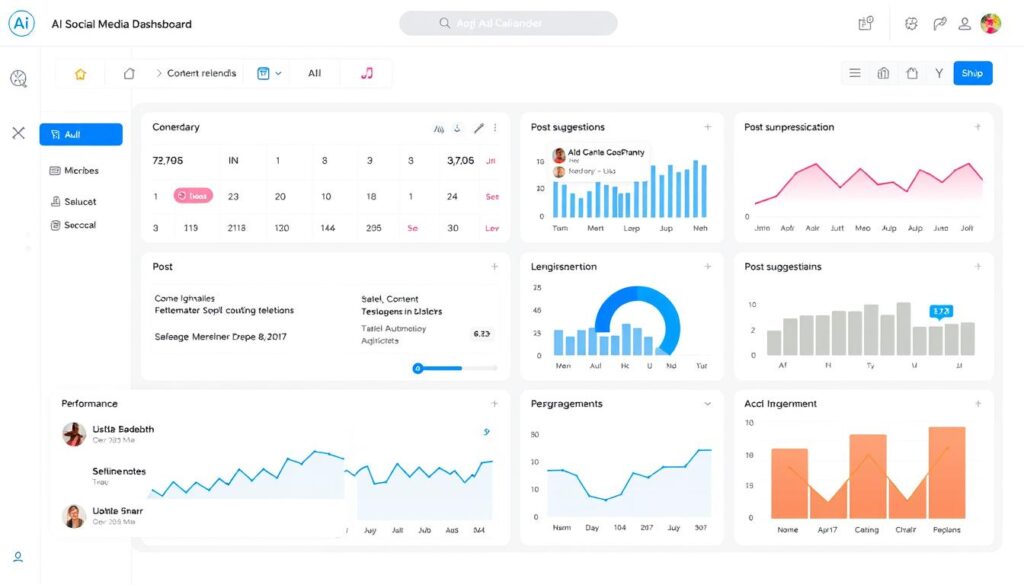Switch to the All tab in toolbar
The height and width of the screenshot is (585, 1024).
click(x=314, y=73)
